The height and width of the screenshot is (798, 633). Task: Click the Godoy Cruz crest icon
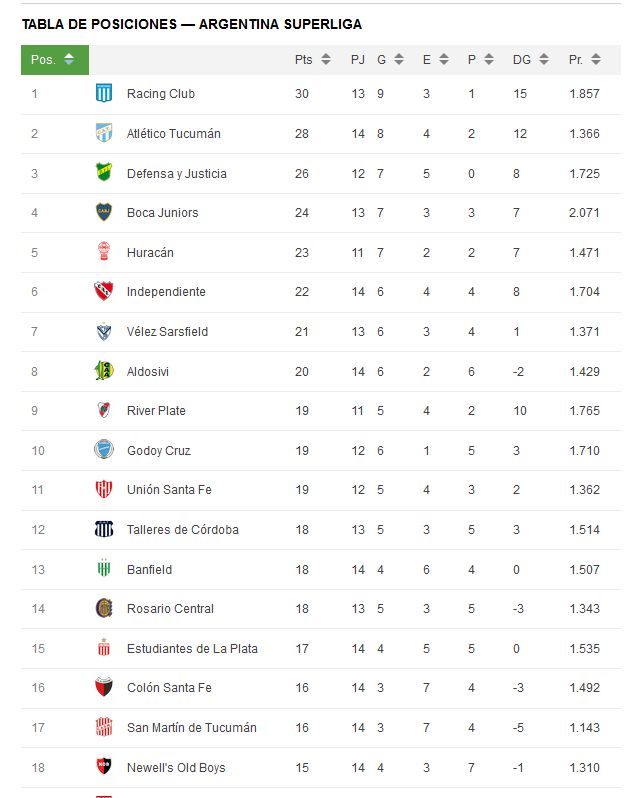[x=104, y=450]
